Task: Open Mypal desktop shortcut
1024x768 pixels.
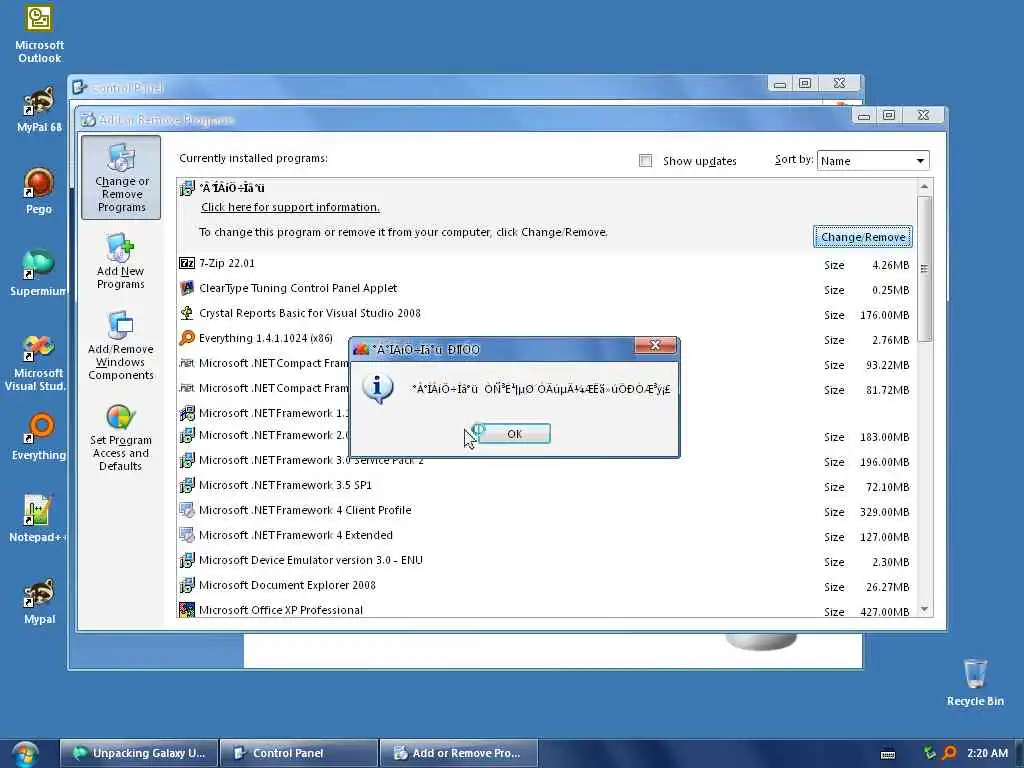Action: click(x=39, y=601)
